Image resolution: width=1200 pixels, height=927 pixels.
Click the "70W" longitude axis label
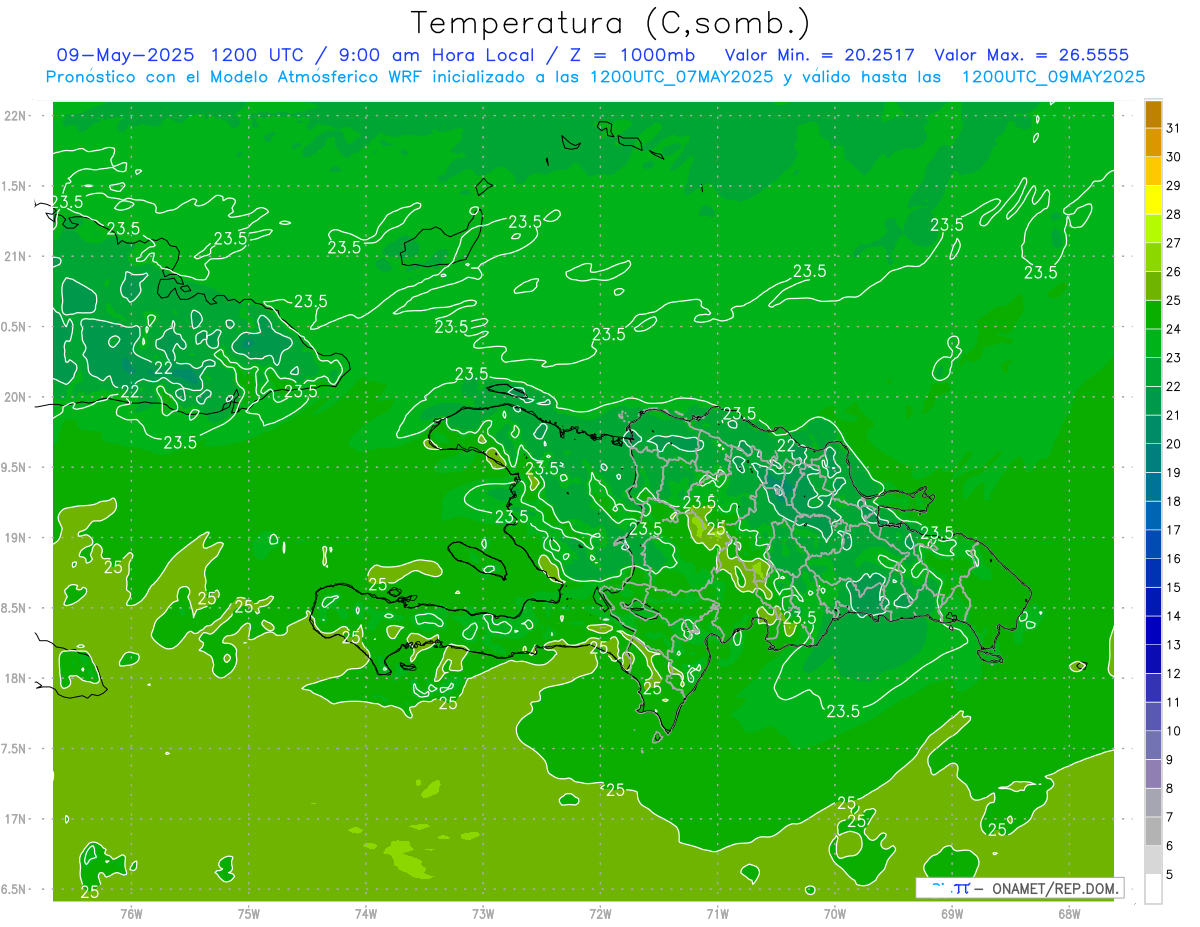click(835, 913)
